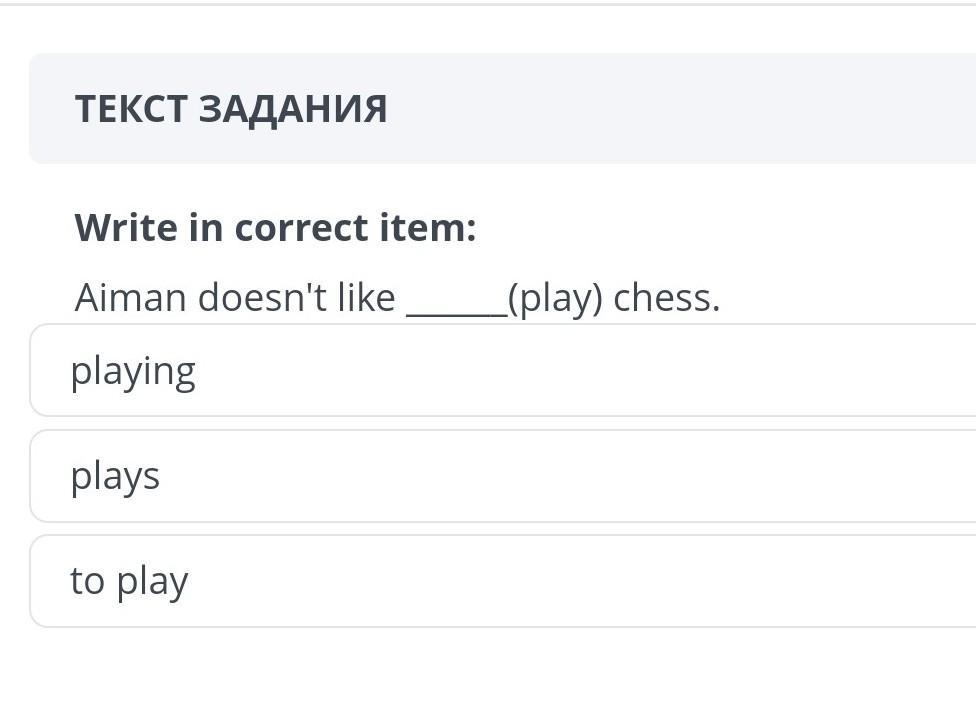Screen dimensions: 976x717
Task: Choose the "plays" answer option
Action: click(500, 476)
